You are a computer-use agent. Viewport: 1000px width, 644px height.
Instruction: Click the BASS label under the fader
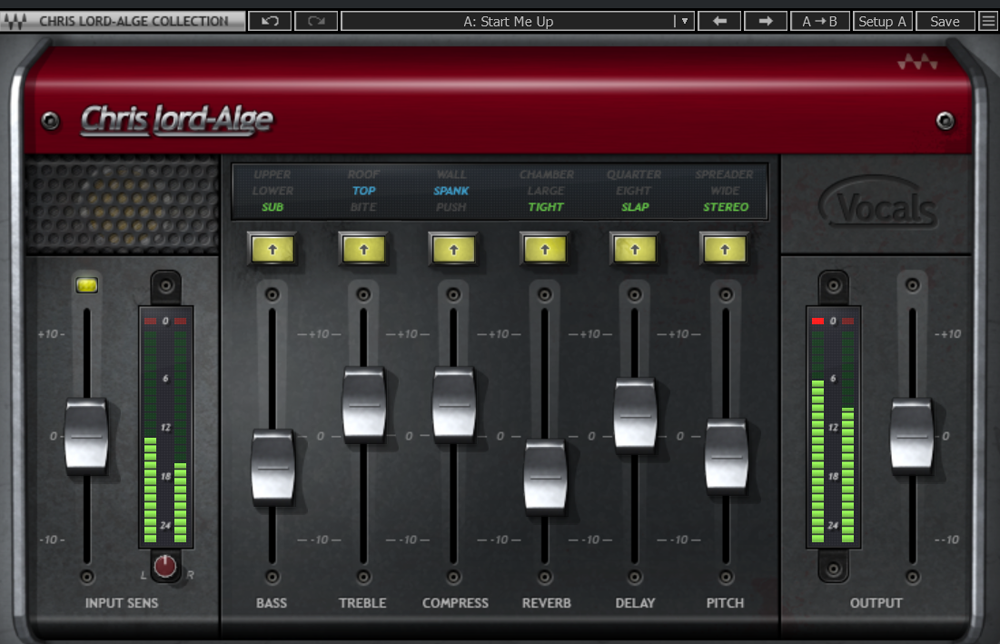pyautogui.click(x=272, y=603)
